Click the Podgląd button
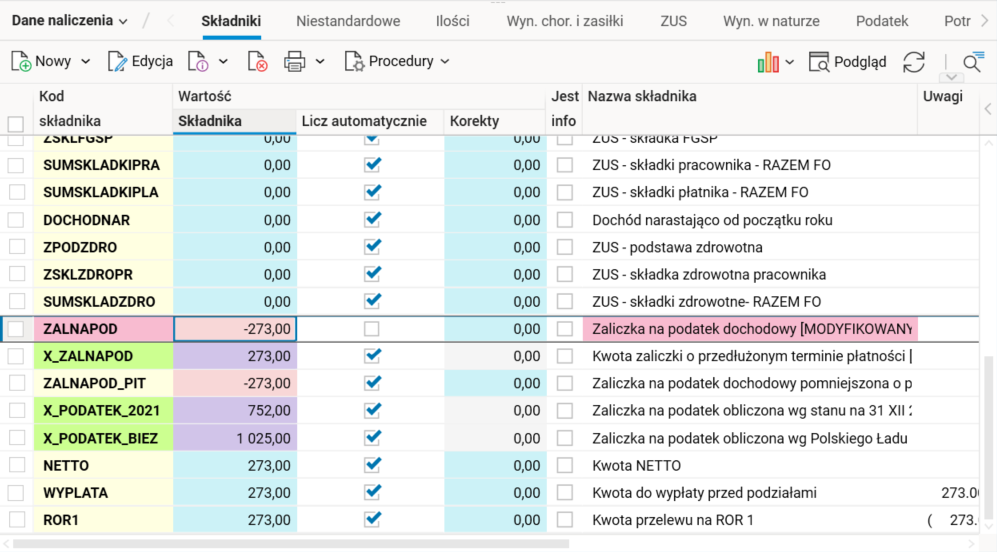The image size is (997, 552). pyautogui.click(x=848, y=62)
